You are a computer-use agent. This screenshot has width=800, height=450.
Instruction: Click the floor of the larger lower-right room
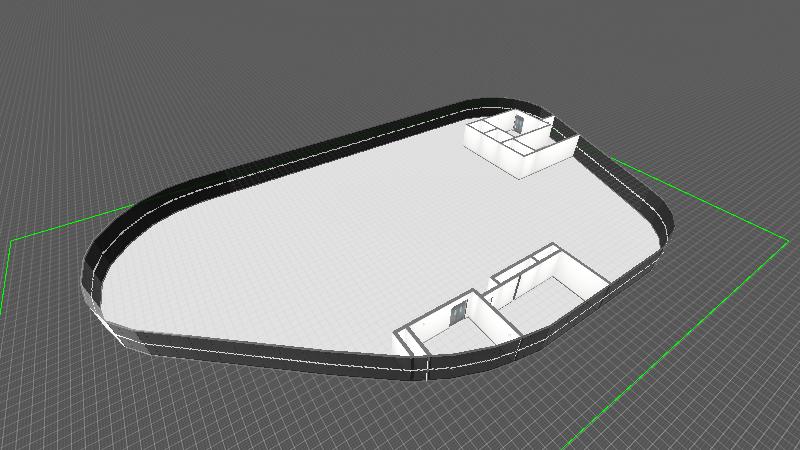pos(548,307)
